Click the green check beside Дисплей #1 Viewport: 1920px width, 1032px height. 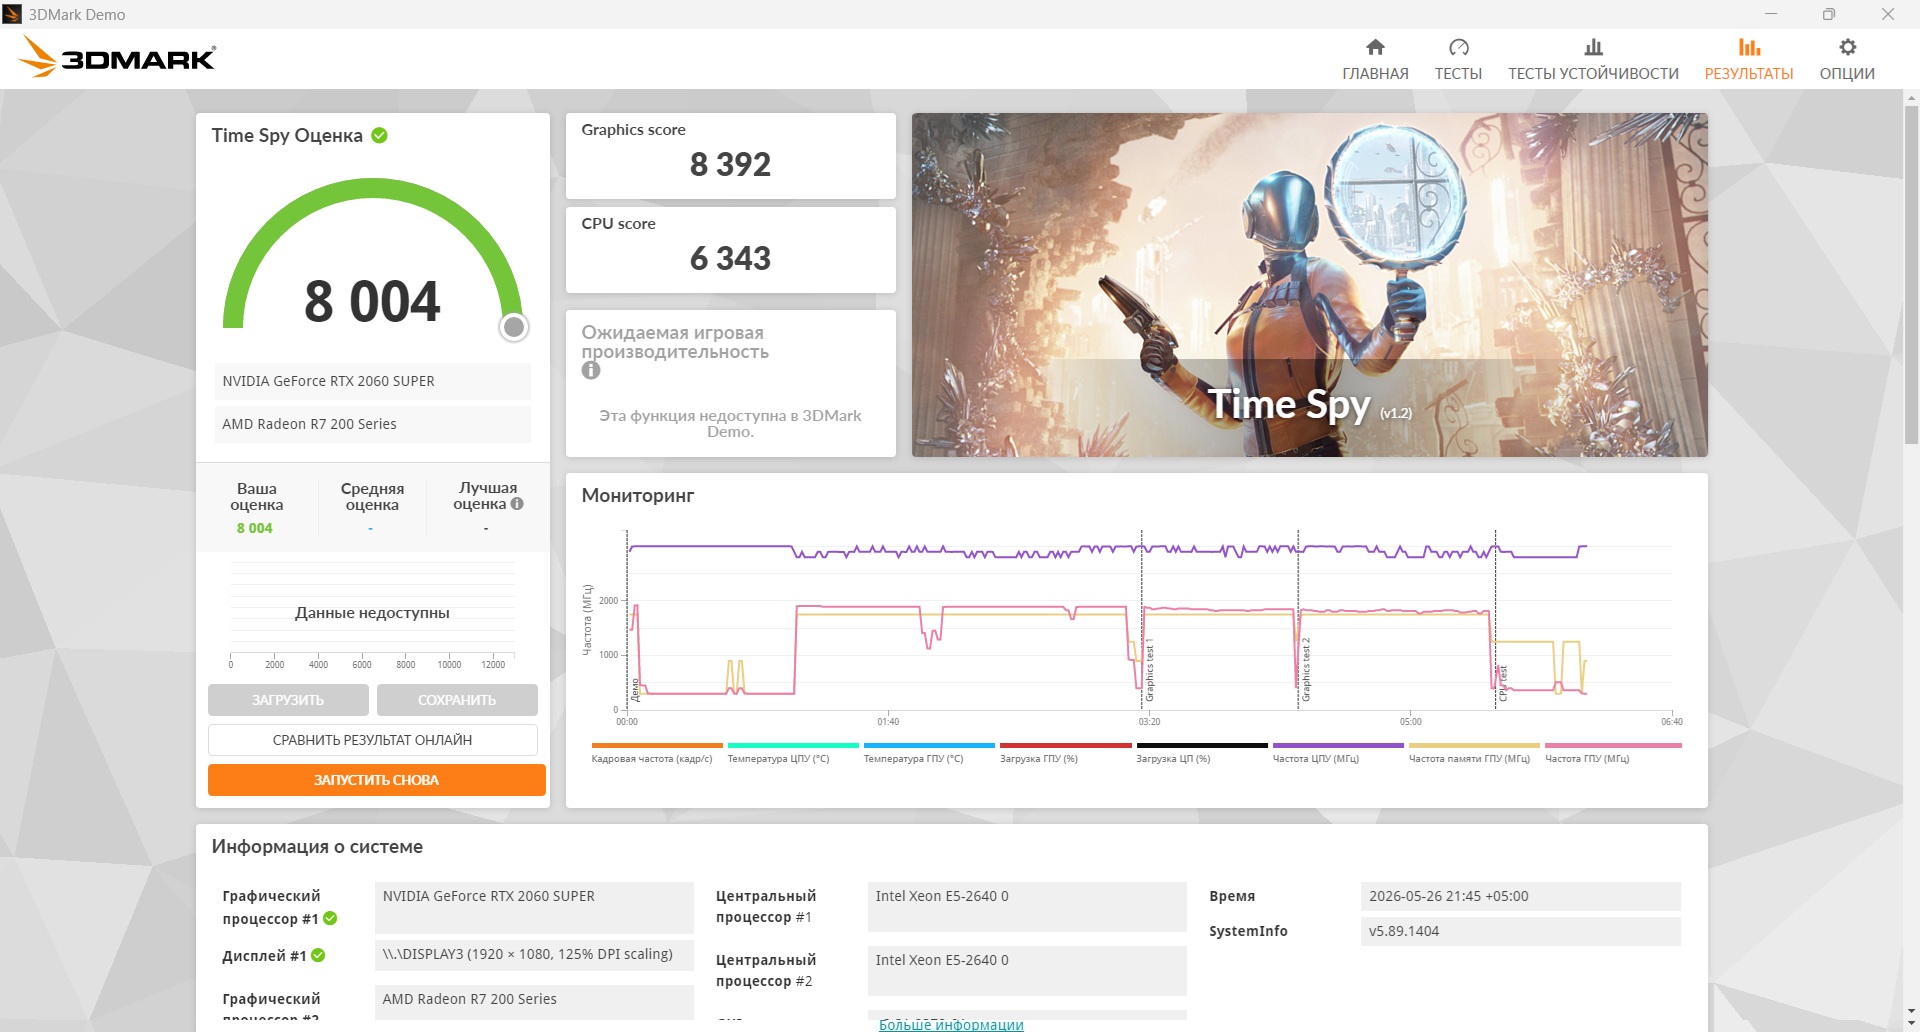(x=318, y=955)
